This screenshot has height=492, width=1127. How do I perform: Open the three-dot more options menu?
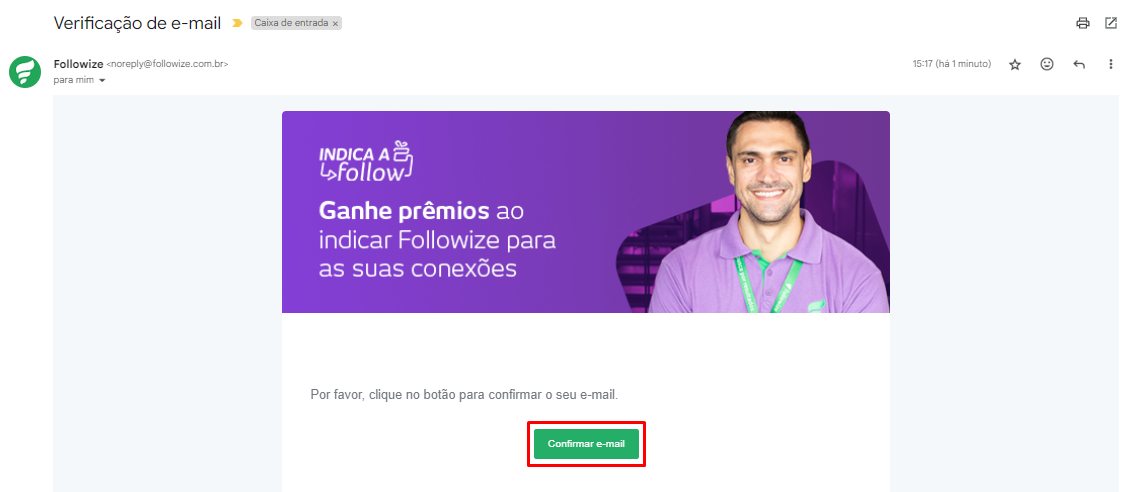click(x=1110, y=65)
